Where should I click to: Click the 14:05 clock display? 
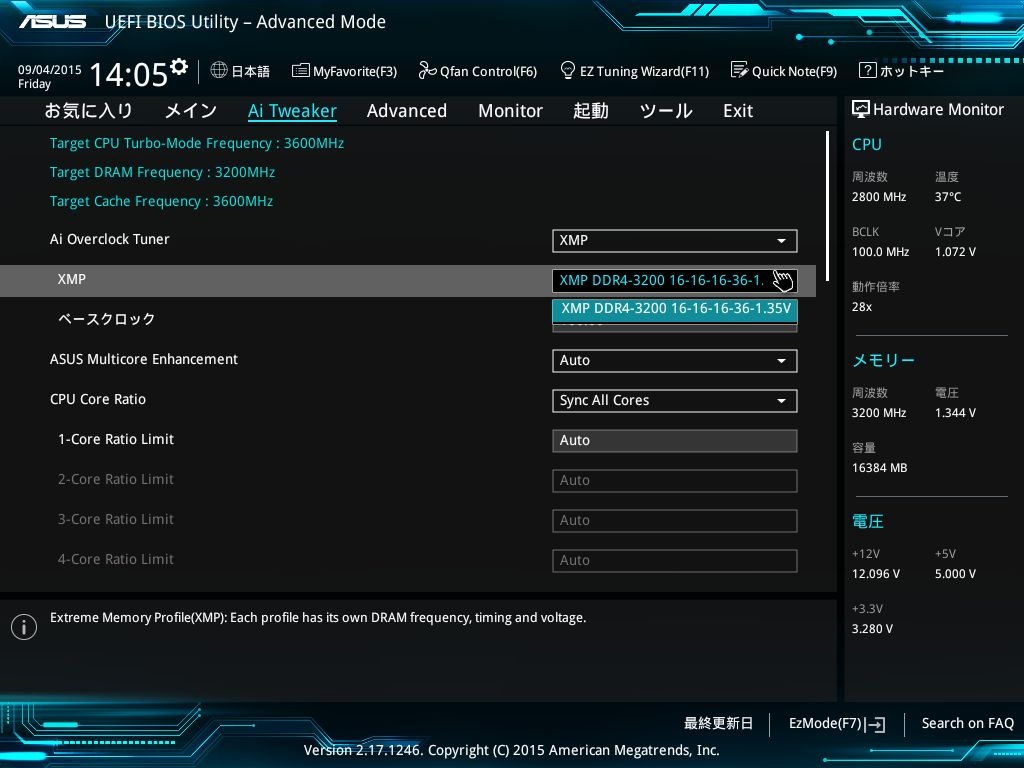[129, 74]
